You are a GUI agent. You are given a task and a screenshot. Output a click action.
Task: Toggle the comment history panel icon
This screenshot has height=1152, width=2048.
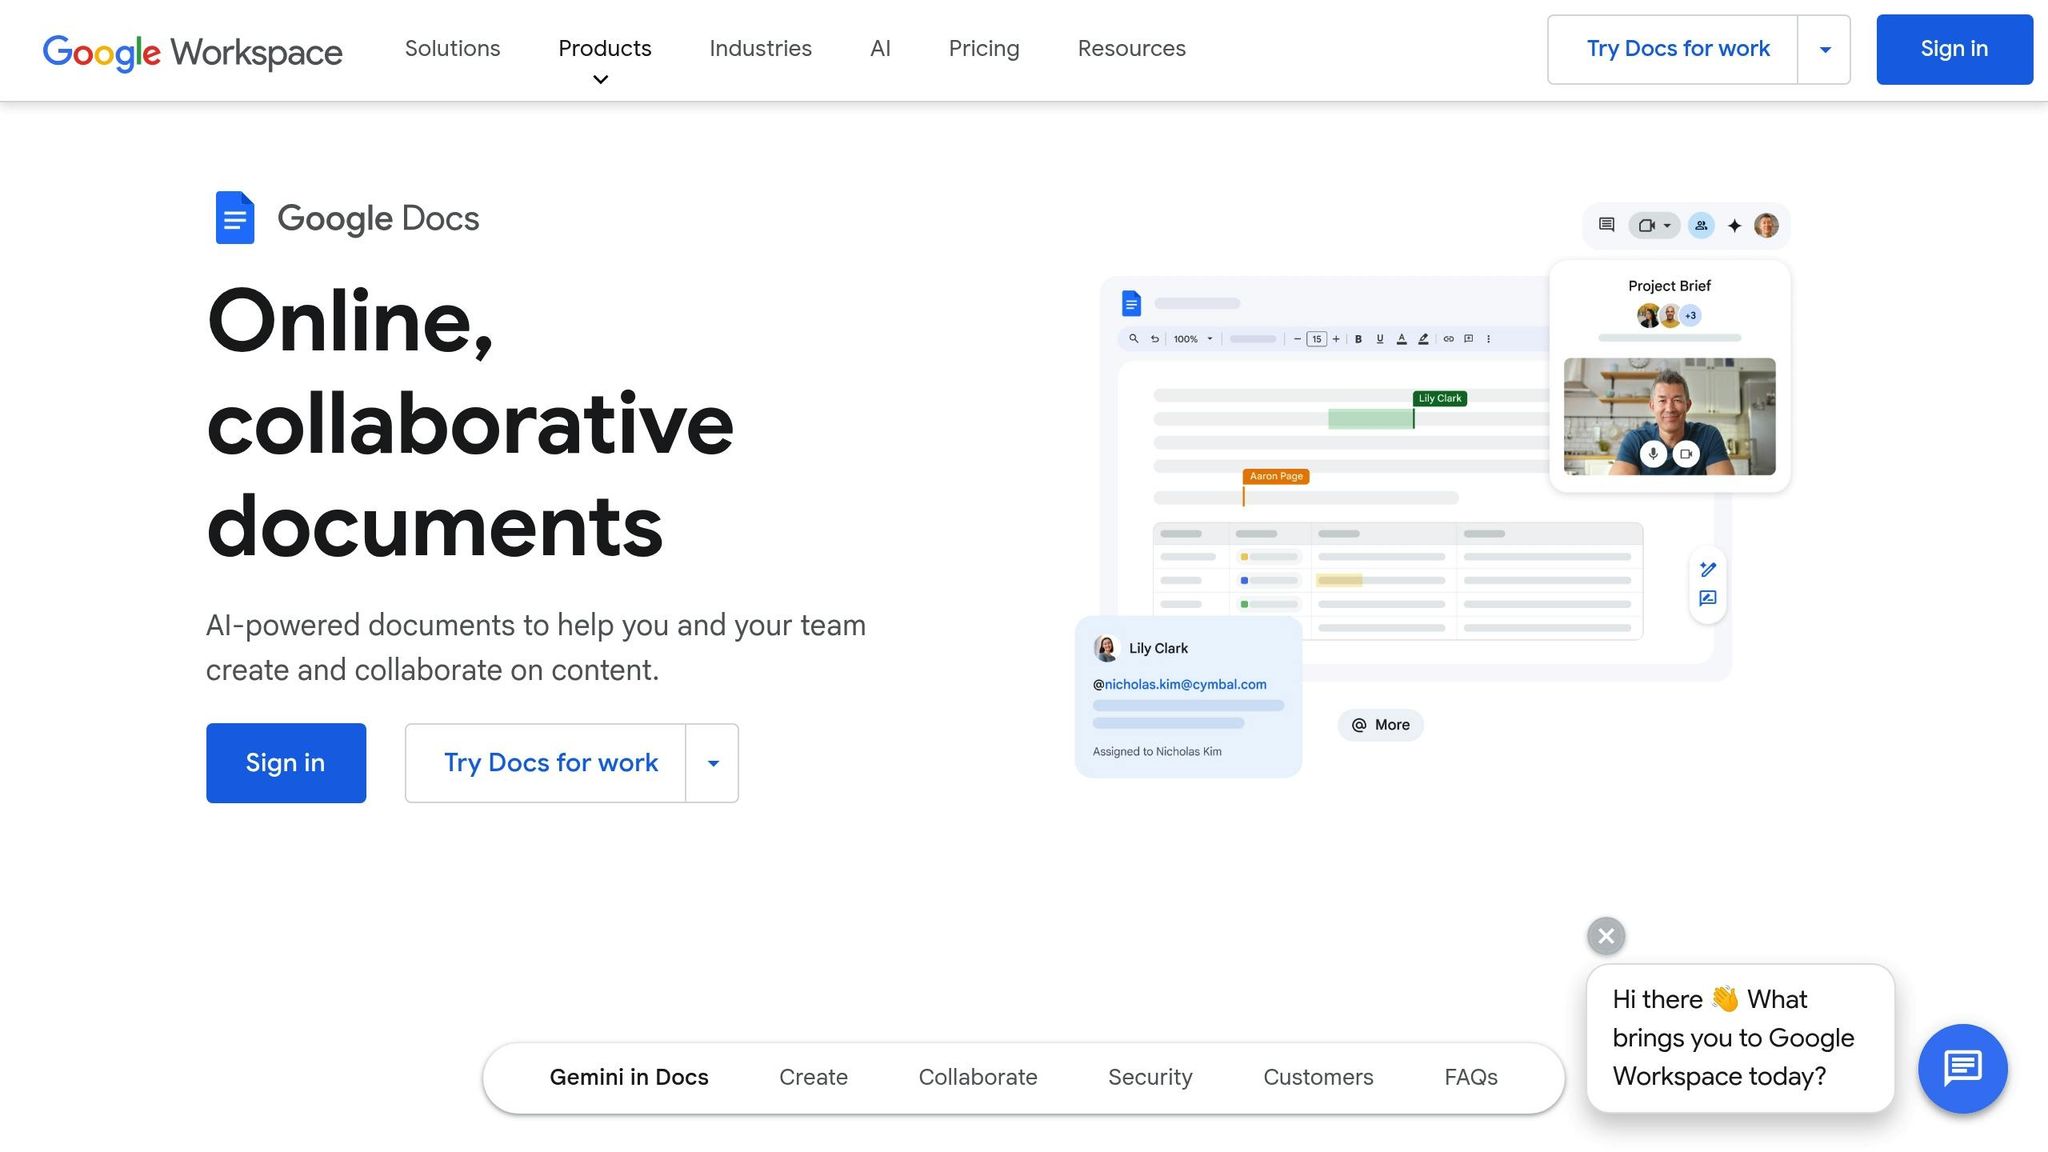click(x=1607, y=225)
